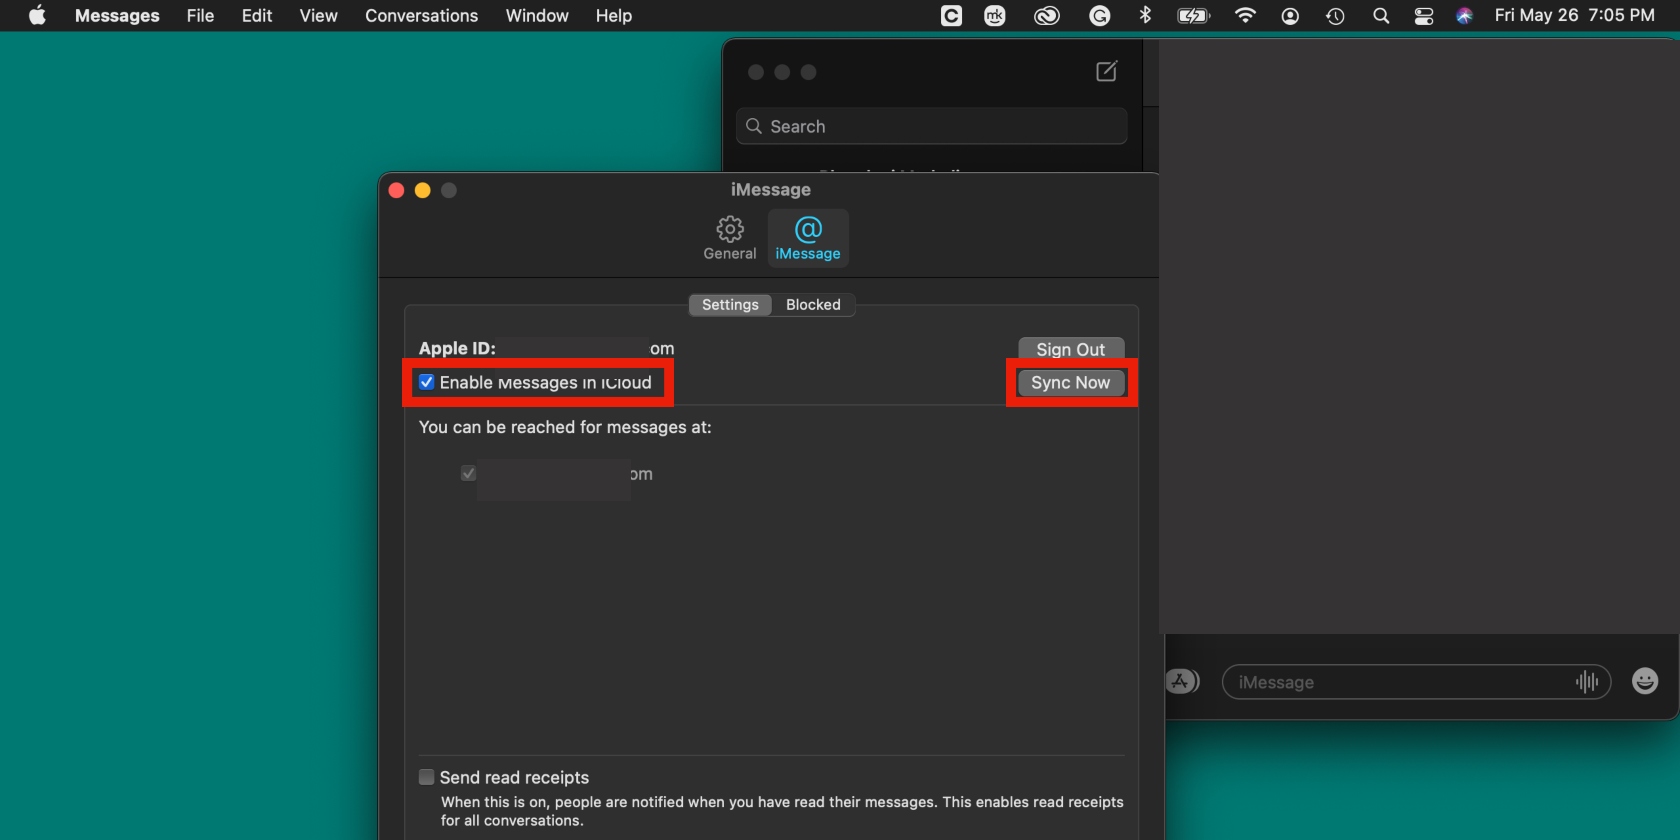
Task: Click the mk menu bar icon
Action: click(x=995, y=16)
